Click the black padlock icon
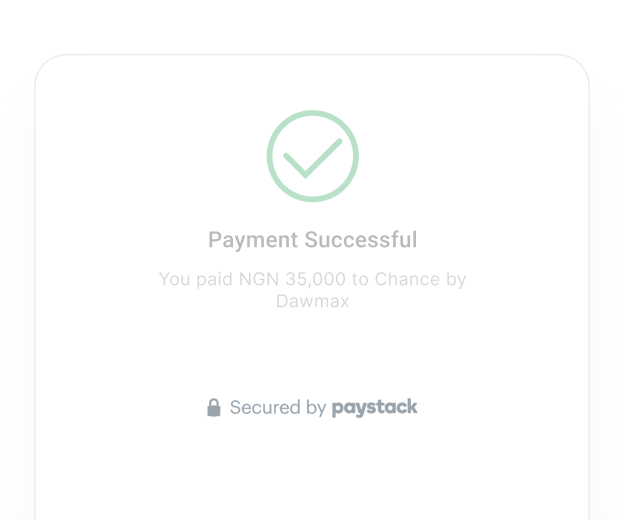This screenshot has height=520, width=624. [x=213, y=408]
